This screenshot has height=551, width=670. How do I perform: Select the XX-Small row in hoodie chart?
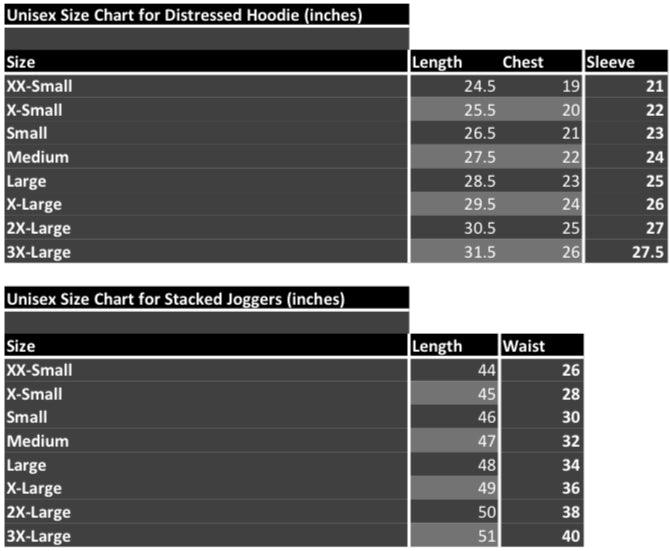[39, 86]
